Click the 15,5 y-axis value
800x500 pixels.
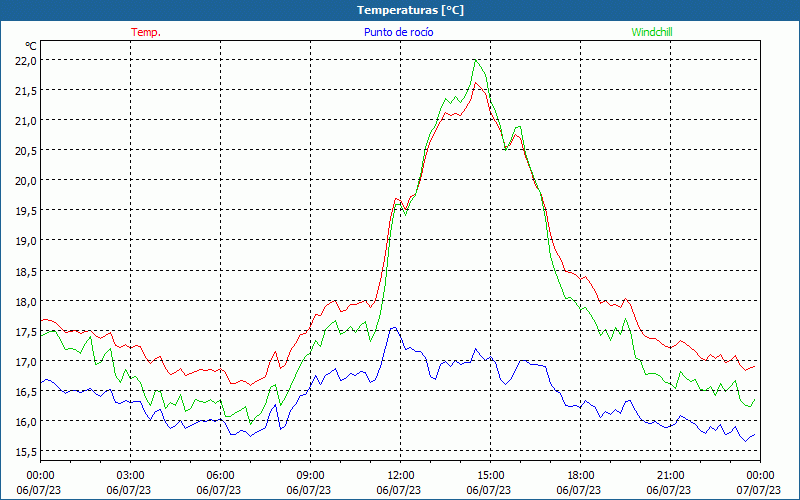point(26,452)
